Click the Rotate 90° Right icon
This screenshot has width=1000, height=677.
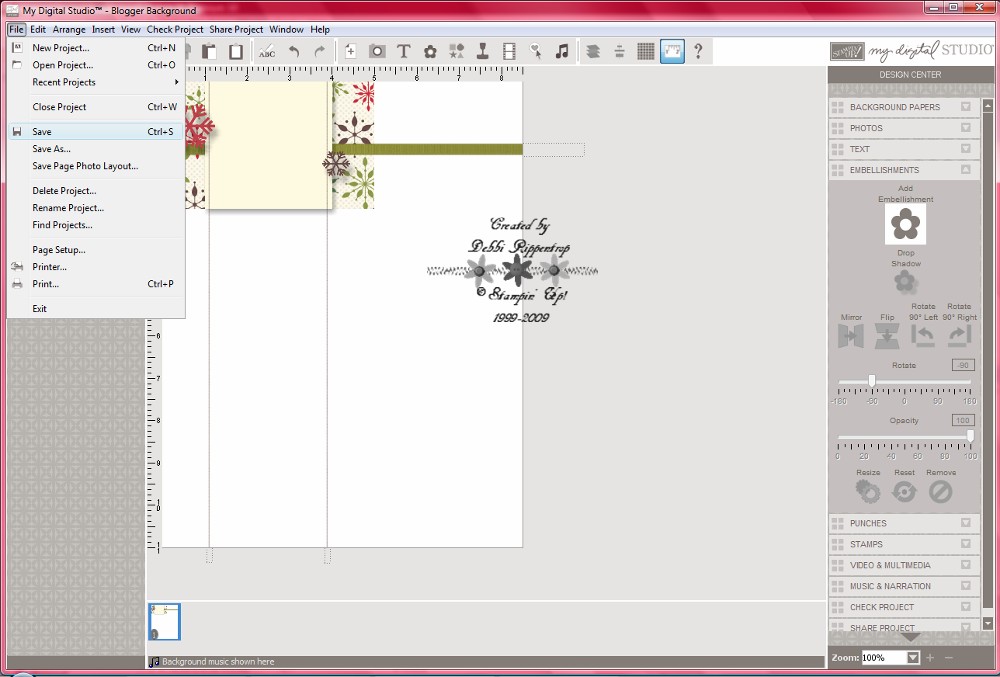click(959, 336)
